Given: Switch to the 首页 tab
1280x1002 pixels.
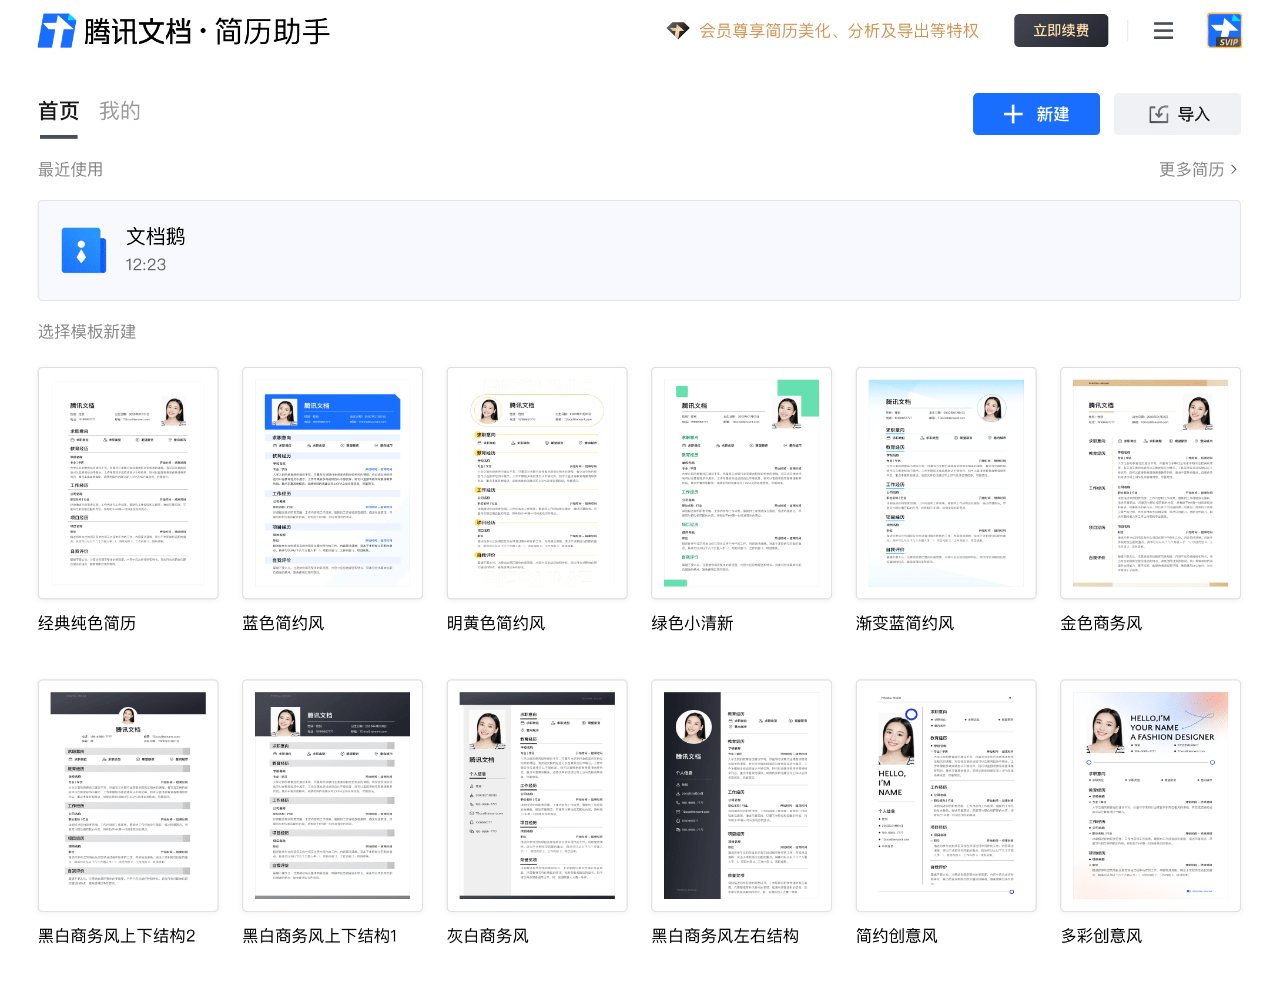Looking at the screenshot, I should [x=58, y=110].
